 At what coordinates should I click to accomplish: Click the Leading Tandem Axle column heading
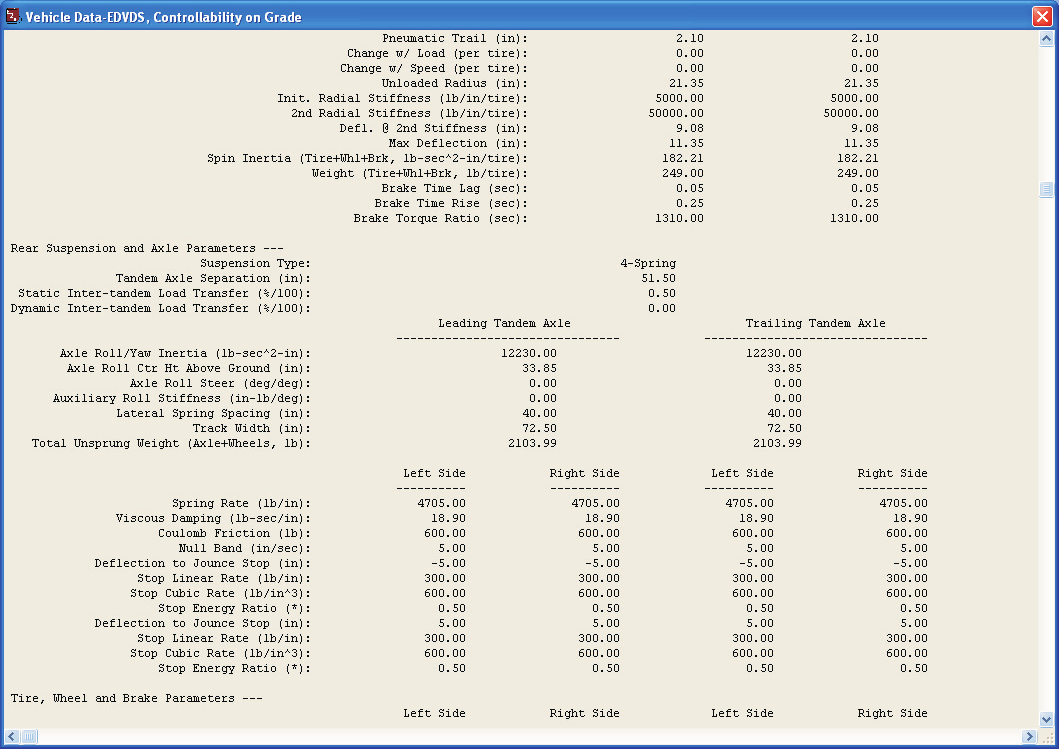[x=505, y=324]
